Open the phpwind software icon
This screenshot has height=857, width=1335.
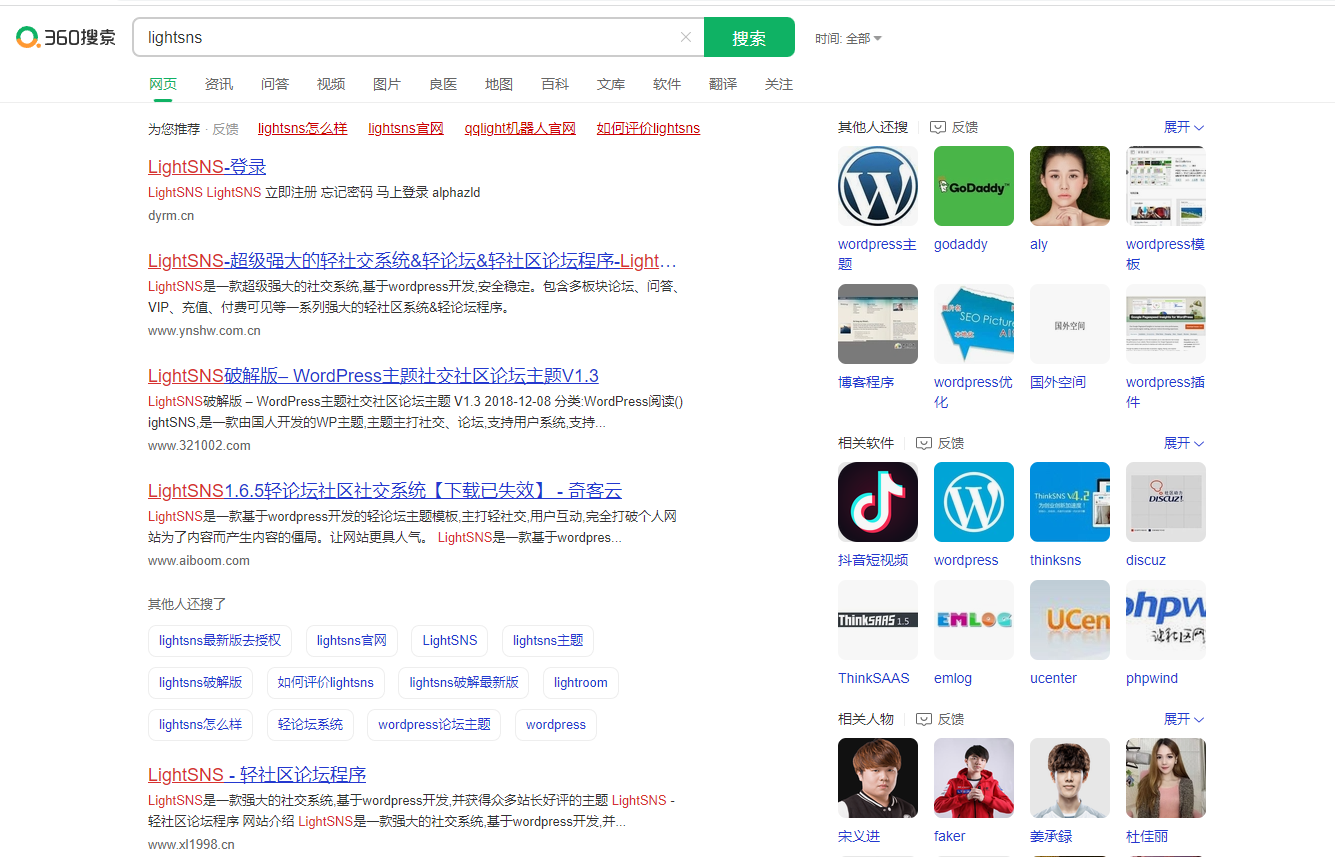(x=1166, y=620)
